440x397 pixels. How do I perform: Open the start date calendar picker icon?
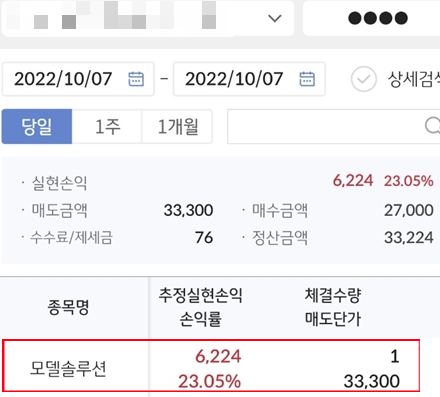(136, 79)
